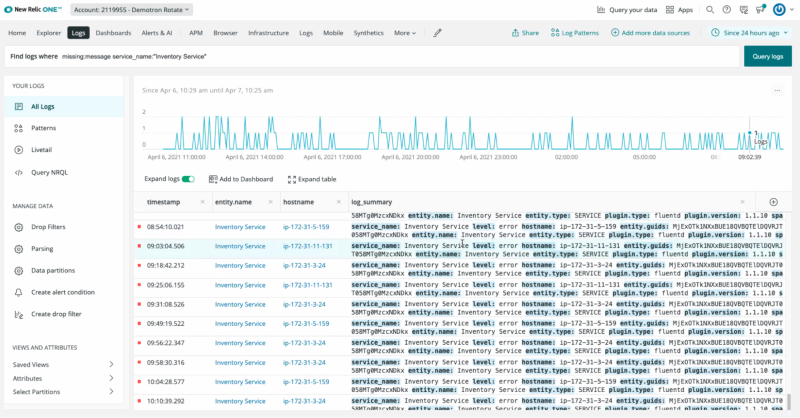This screenshot has width=800, height=418.
Task: Open hostname link in 09:25:06.155 row
Action: 308,285
